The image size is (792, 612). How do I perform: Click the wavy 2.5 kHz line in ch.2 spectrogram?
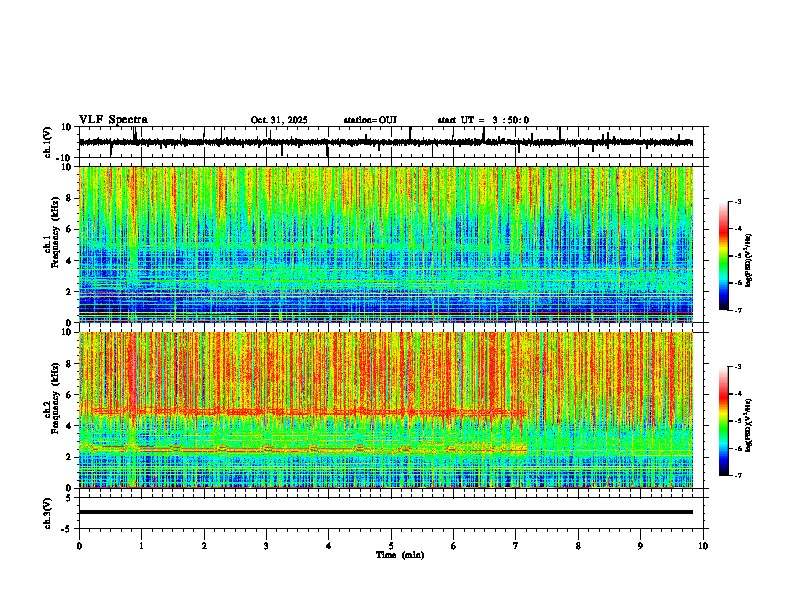tap(303, 448)
